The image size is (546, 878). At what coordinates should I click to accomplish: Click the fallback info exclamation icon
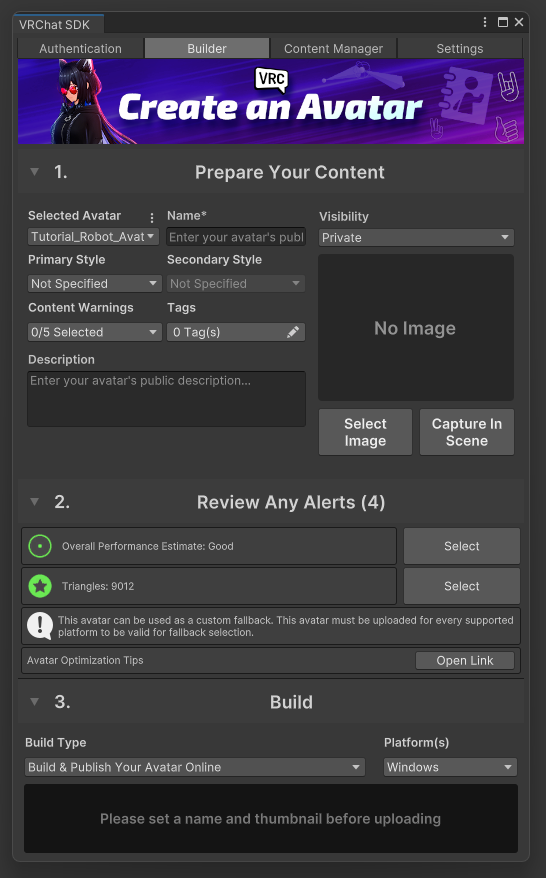click(x=40, y=625)
